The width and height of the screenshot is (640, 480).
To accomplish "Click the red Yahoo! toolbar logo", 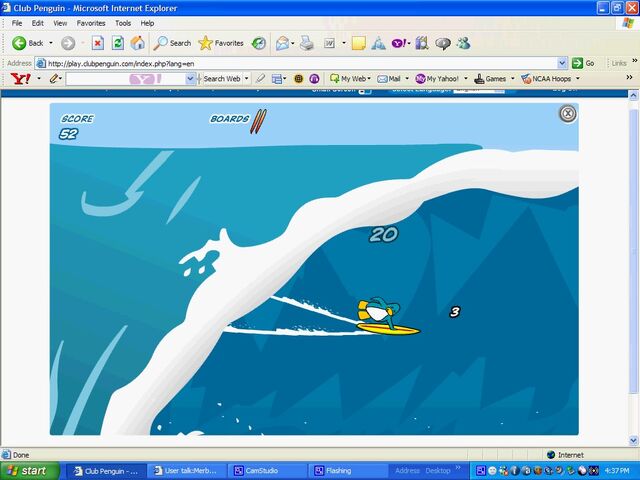I will (x=20, y=78).
